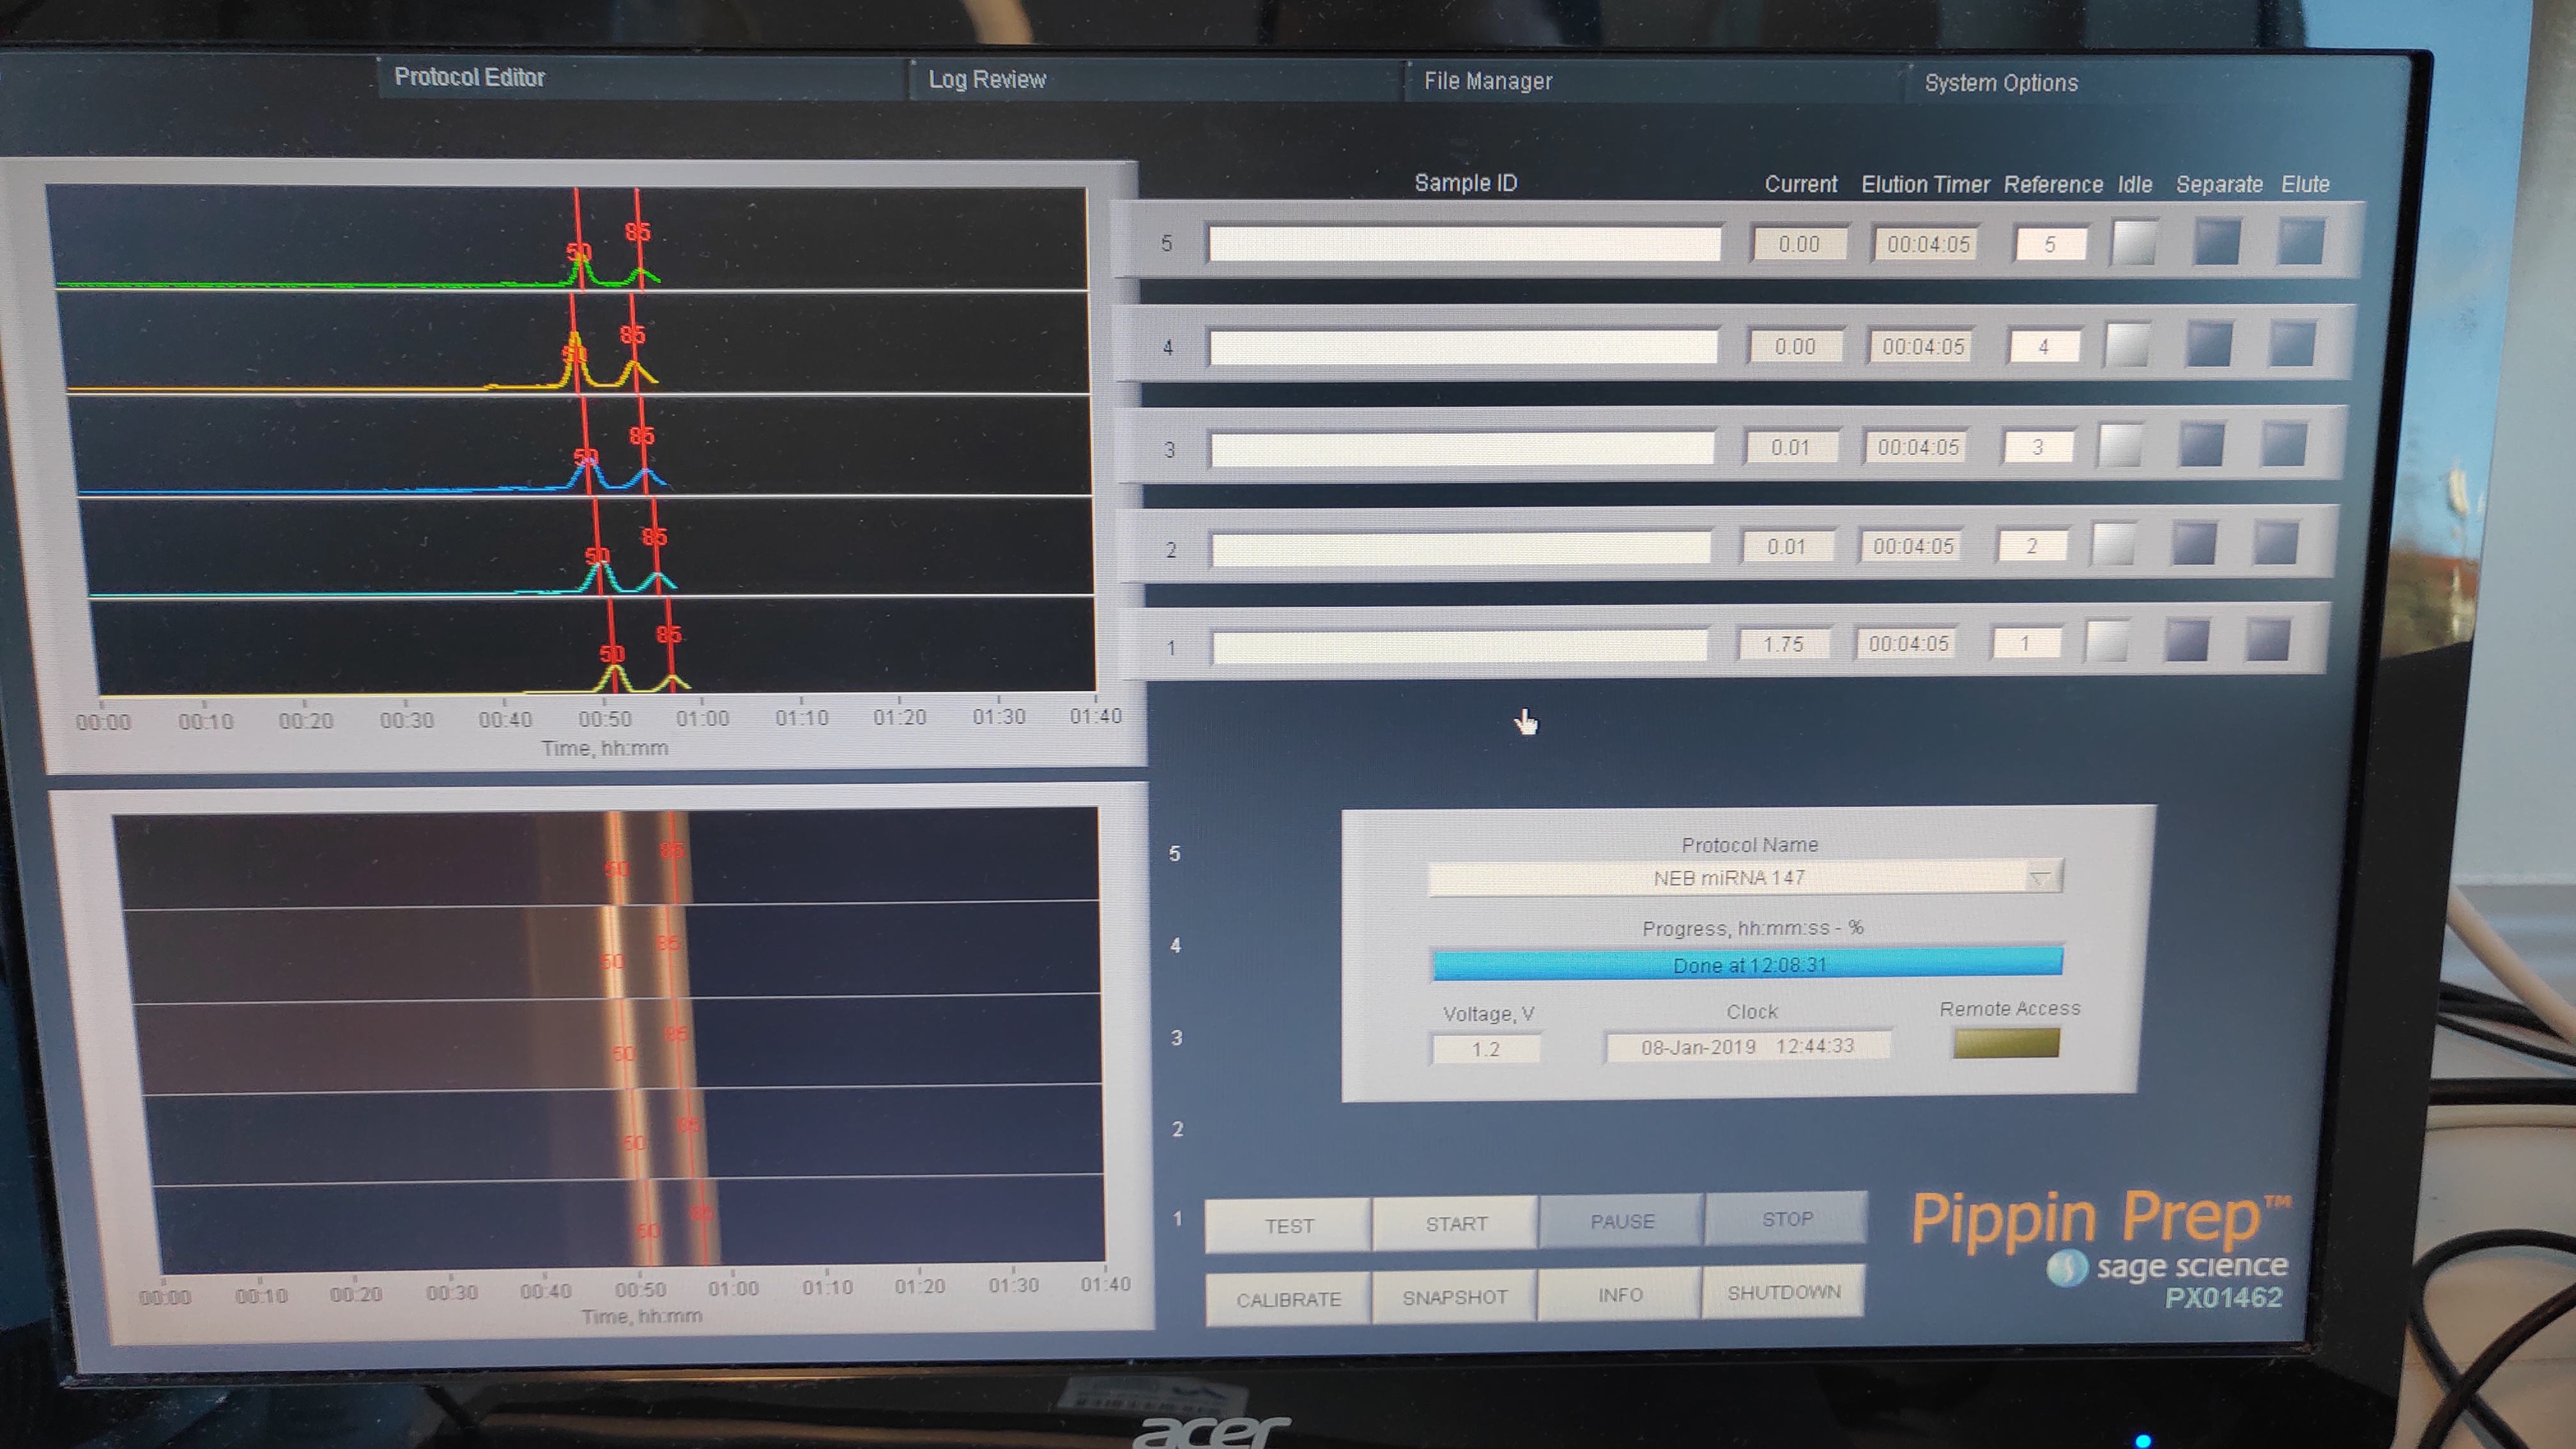Viewport: 2576px width, 1449px height.
Task: Take a SNAPSHOT of the run
Action: [x=1454, y=1298]
